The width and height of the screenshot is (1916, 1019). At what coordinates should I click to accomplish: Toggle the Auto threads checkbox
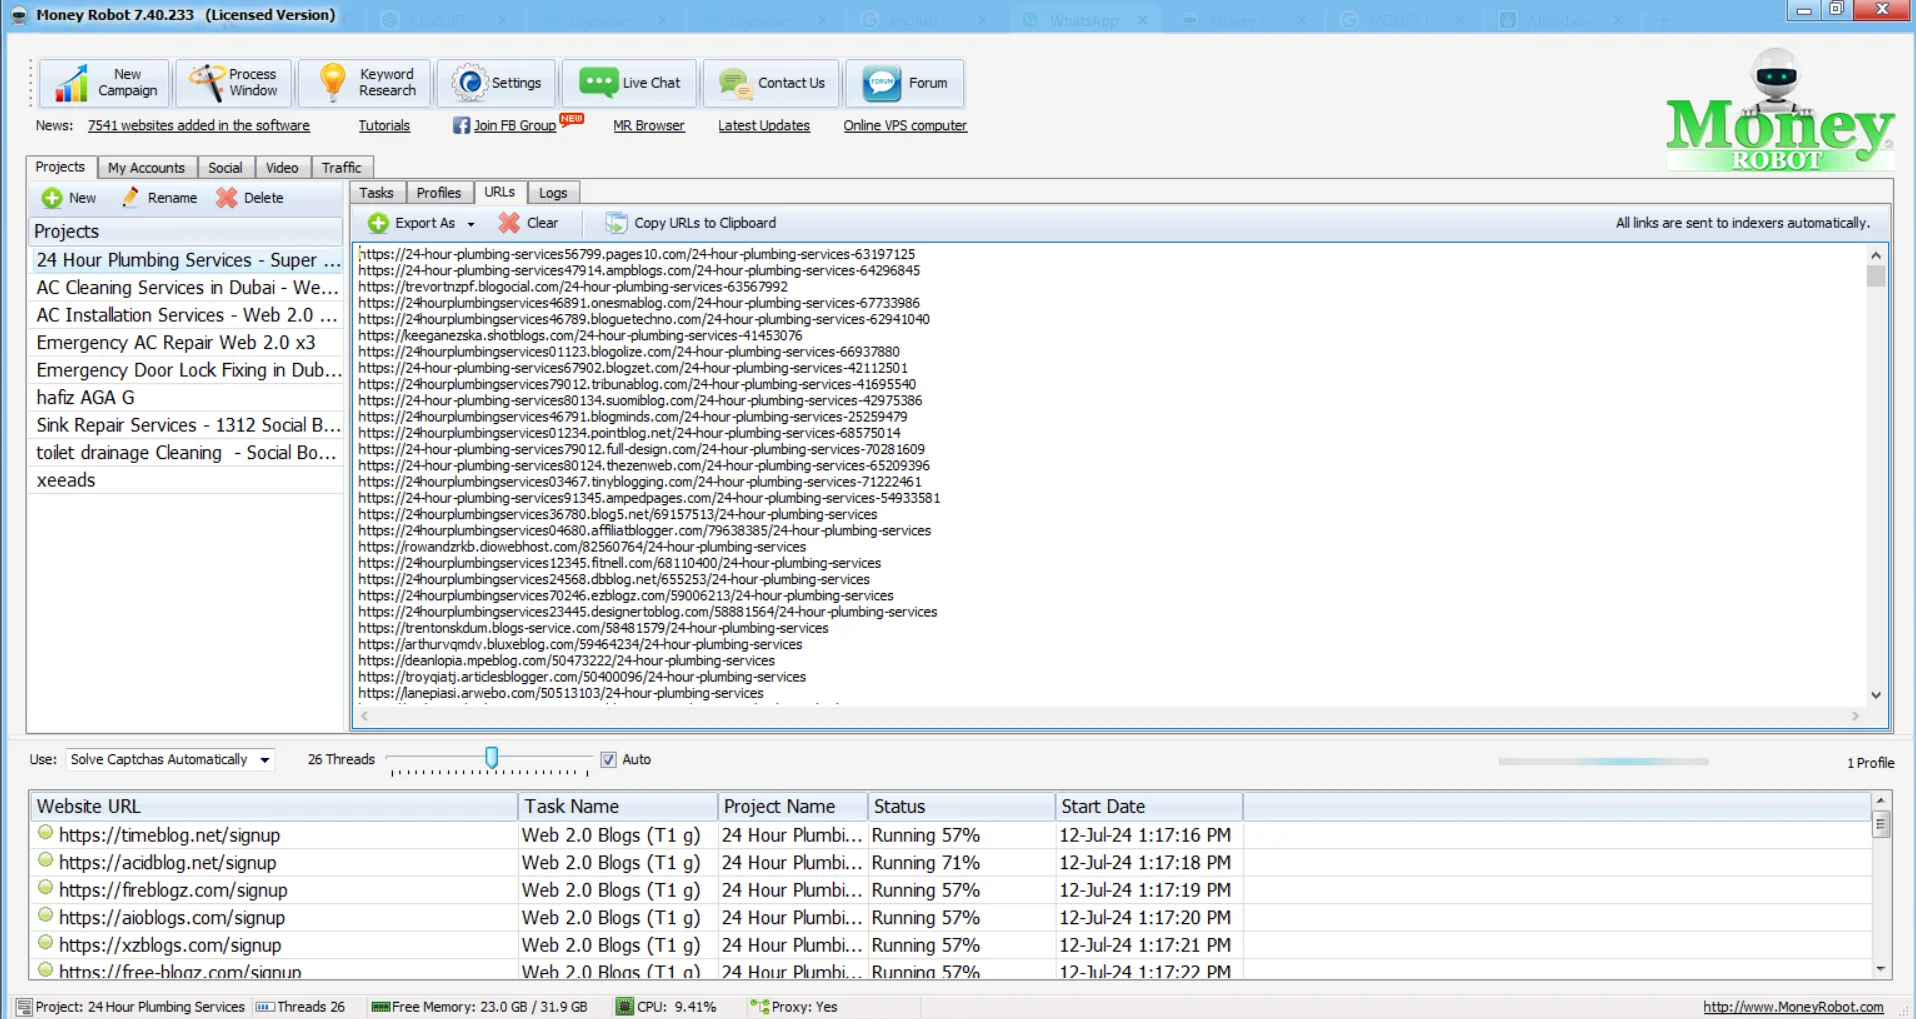[x=608, y=760]
